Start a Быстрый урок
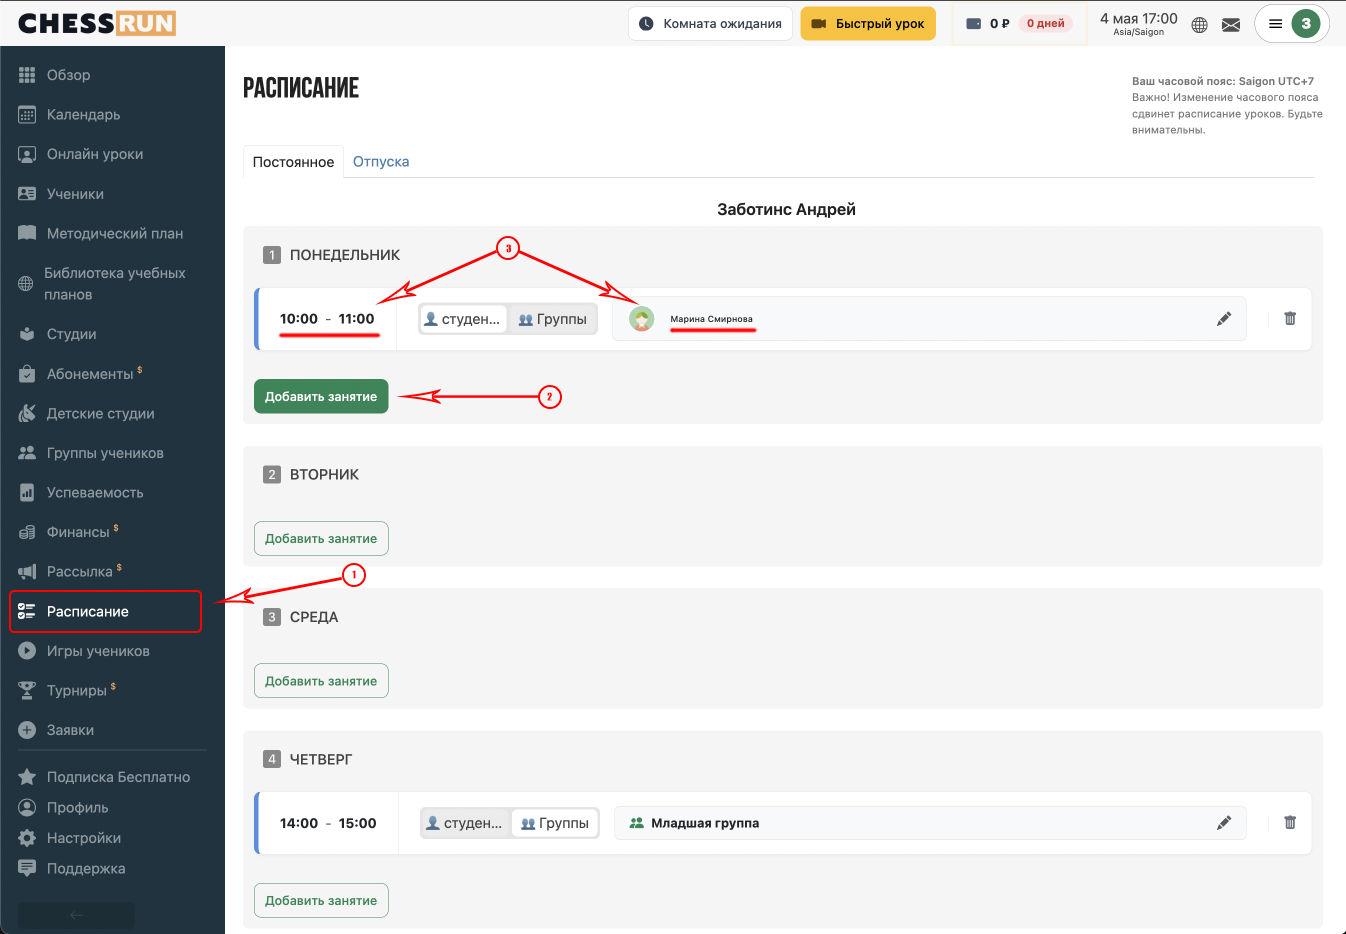Viewport: 1346px width, 934px height. [x=868, y=24]
